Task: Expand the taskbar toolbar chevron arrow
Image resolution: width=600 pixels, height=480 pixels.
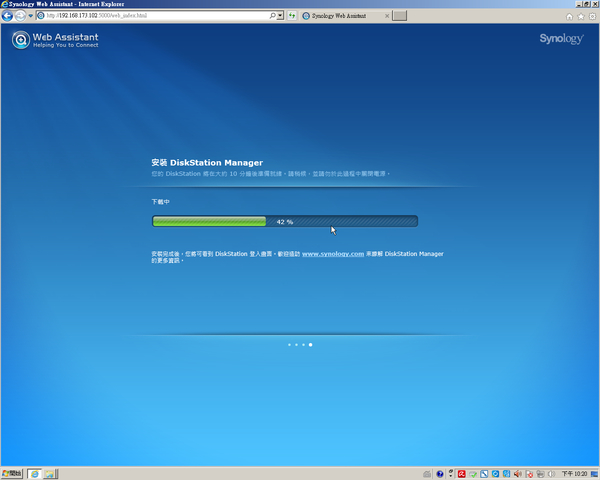Action: click(451, 474)
